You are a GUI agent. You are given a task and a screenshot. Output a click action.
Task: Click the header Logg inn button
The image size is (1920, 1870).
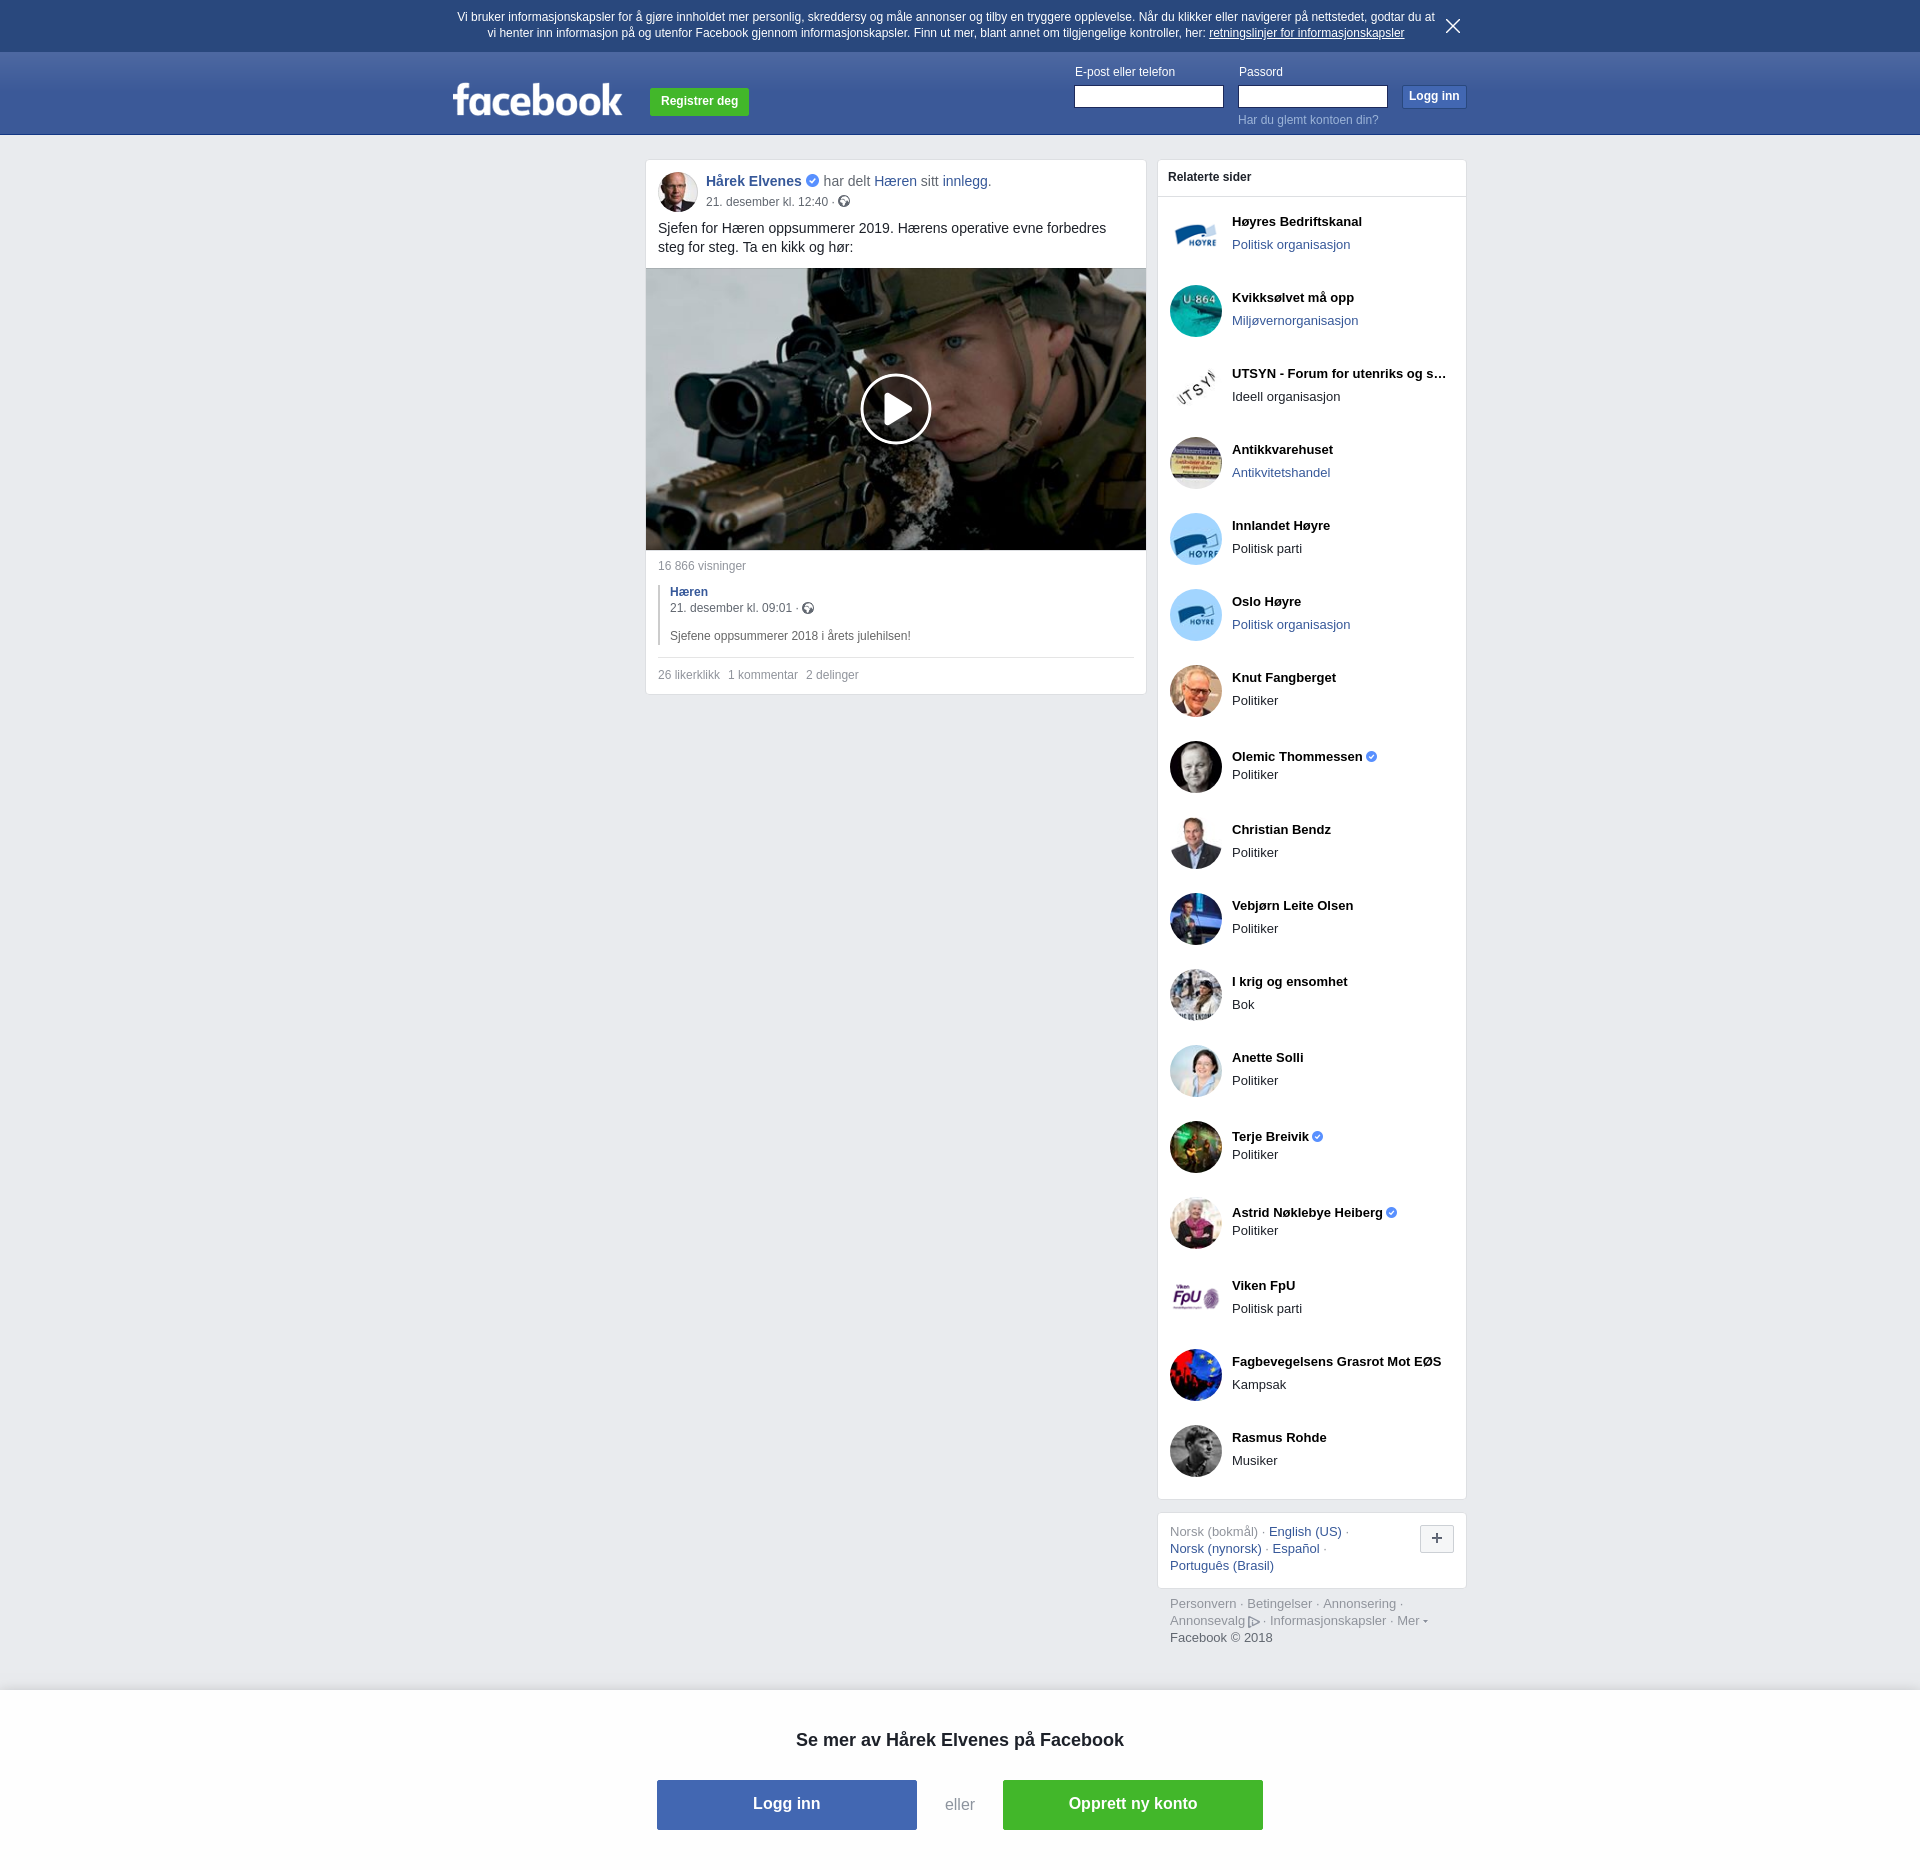point(1434,96)
